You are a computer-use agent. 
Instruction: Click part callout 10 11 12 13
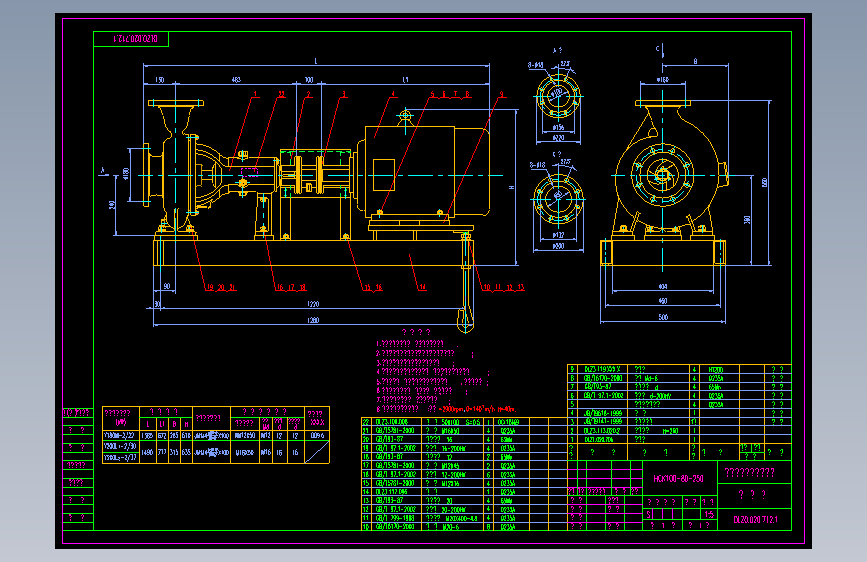[x=504, y=288]
